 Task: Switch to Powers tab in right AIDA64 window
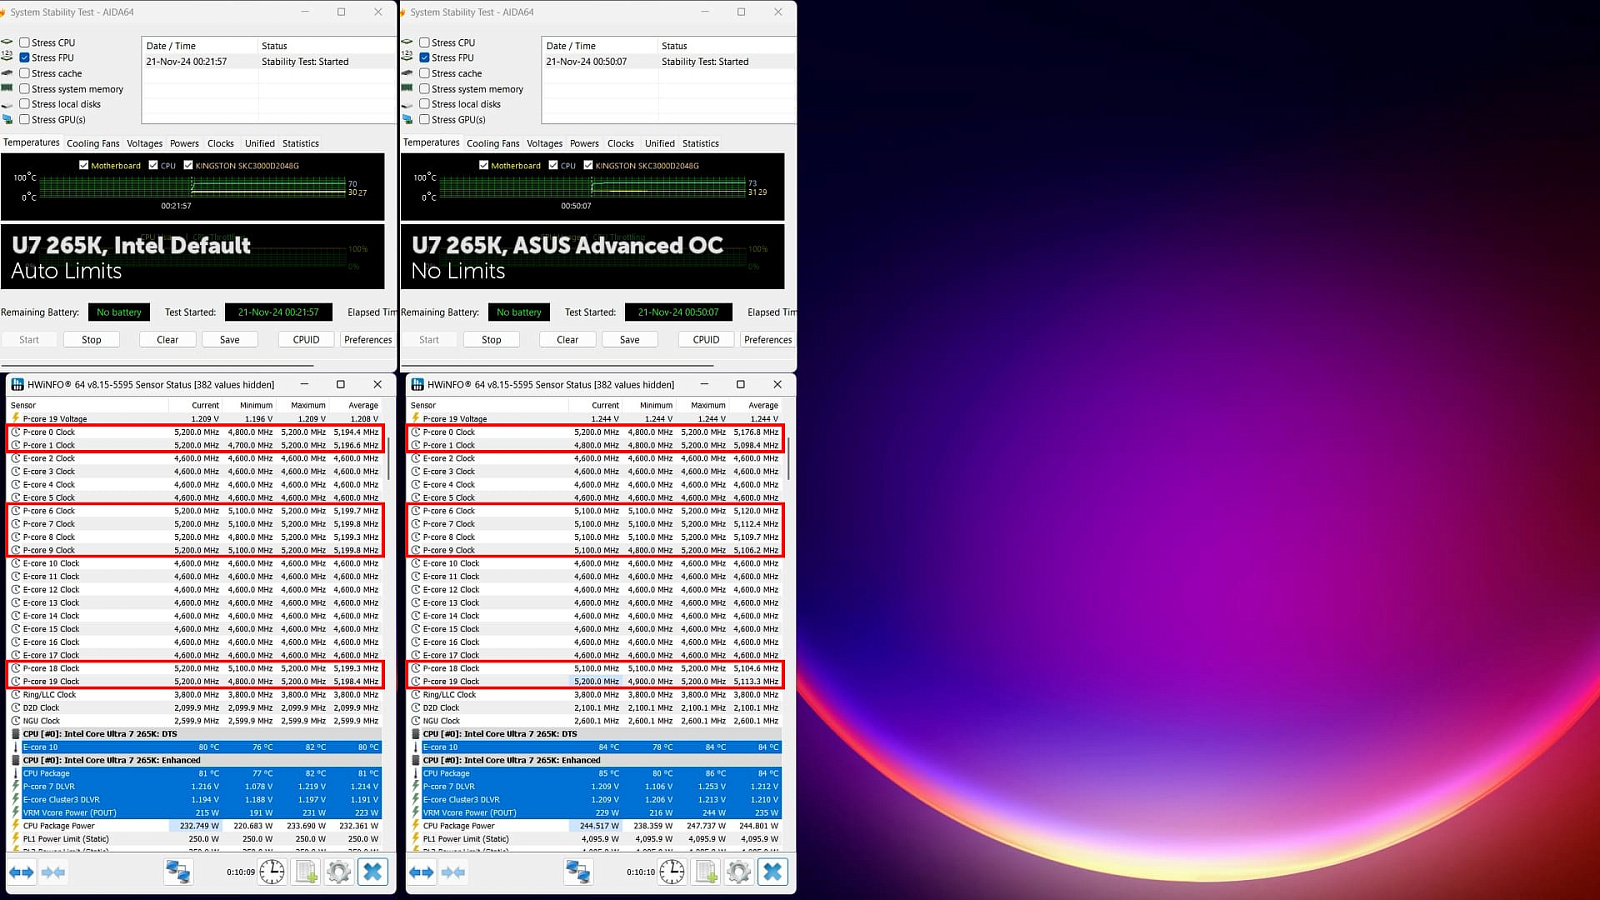coord(584,143)
